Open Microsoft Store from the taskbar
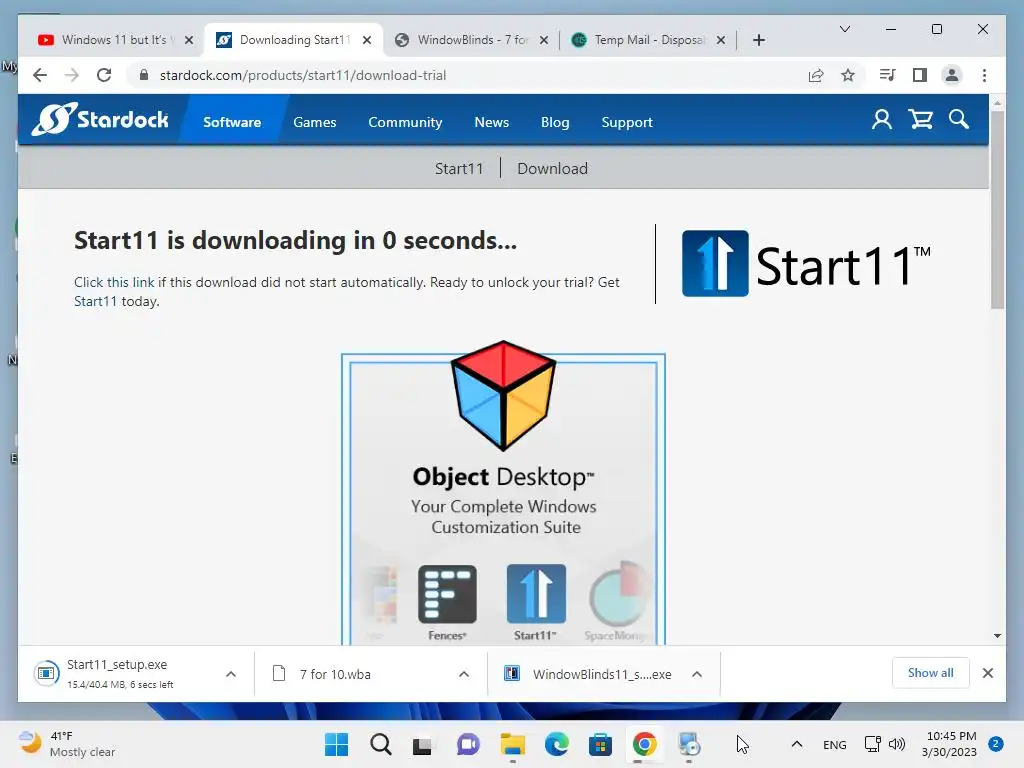 (x=600, y=744)
